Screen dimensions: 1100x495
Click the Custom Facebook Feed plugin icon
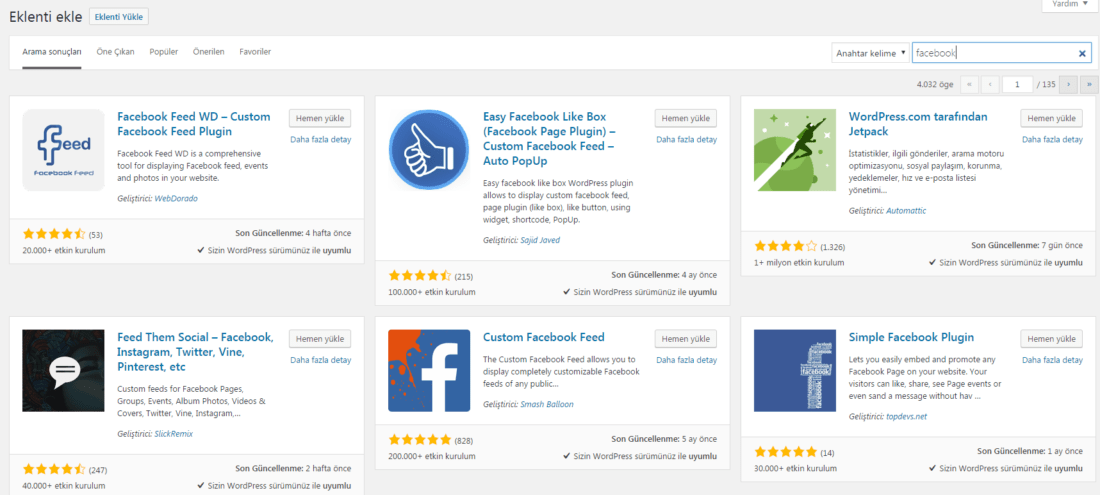pyautogui.click(x=429, y=371)
